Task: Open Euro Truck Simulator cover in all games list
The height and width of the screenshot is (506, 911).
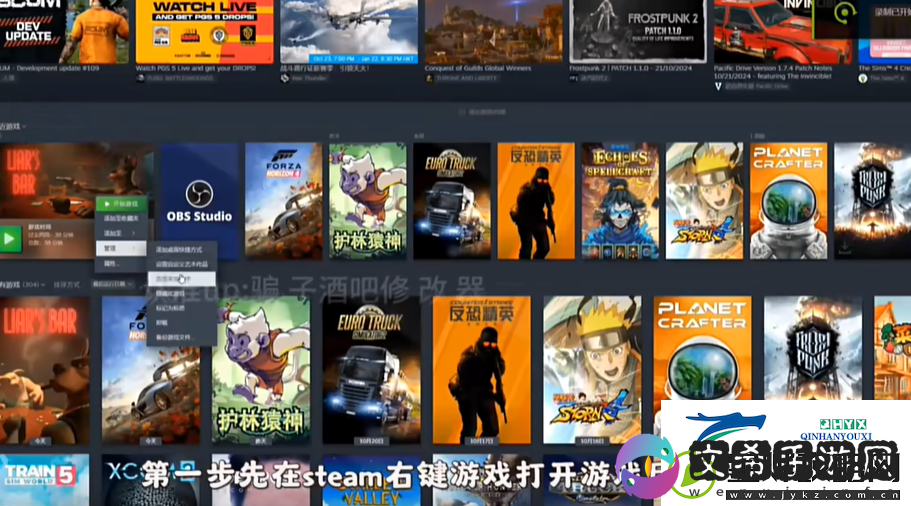Action: click(x=371, y=371)
